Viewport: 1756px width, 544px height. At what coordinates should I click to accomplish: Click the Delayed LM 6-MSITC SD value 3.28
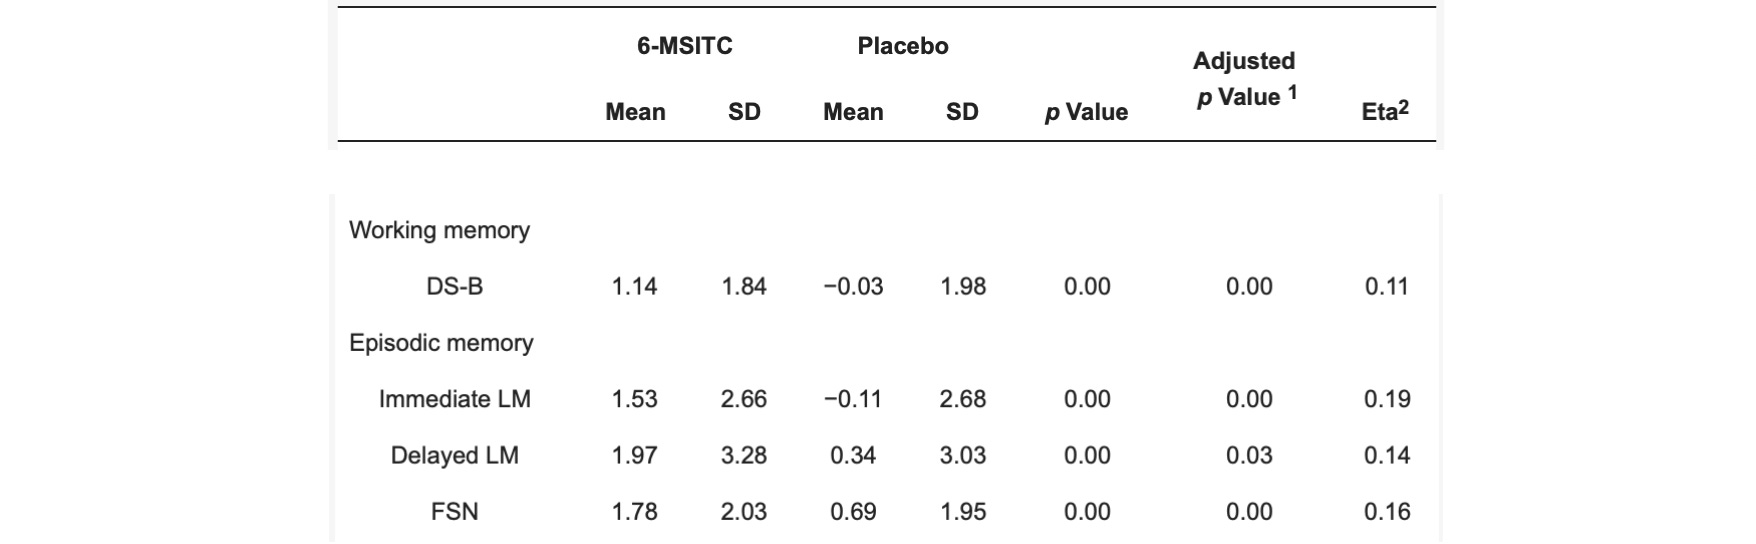click(743, 456)
